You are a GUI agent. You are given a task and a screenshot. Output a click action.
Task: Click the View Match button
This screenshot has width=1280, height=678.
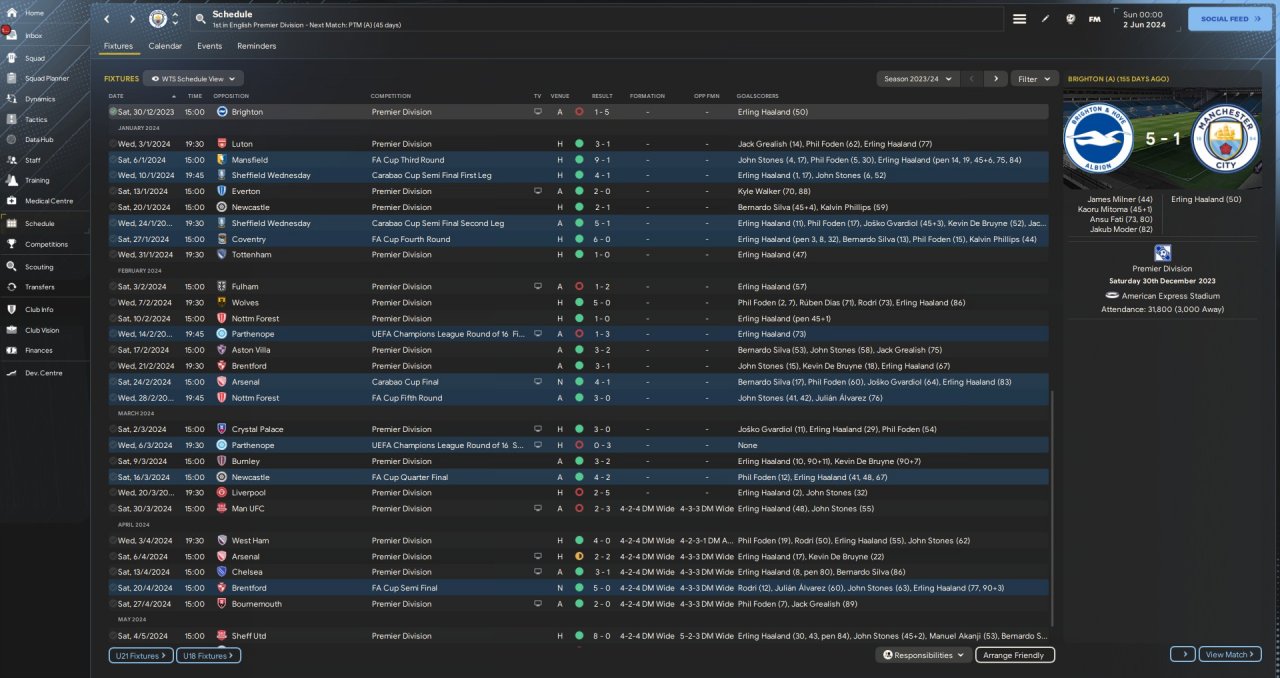click(x=1229, y=654)
